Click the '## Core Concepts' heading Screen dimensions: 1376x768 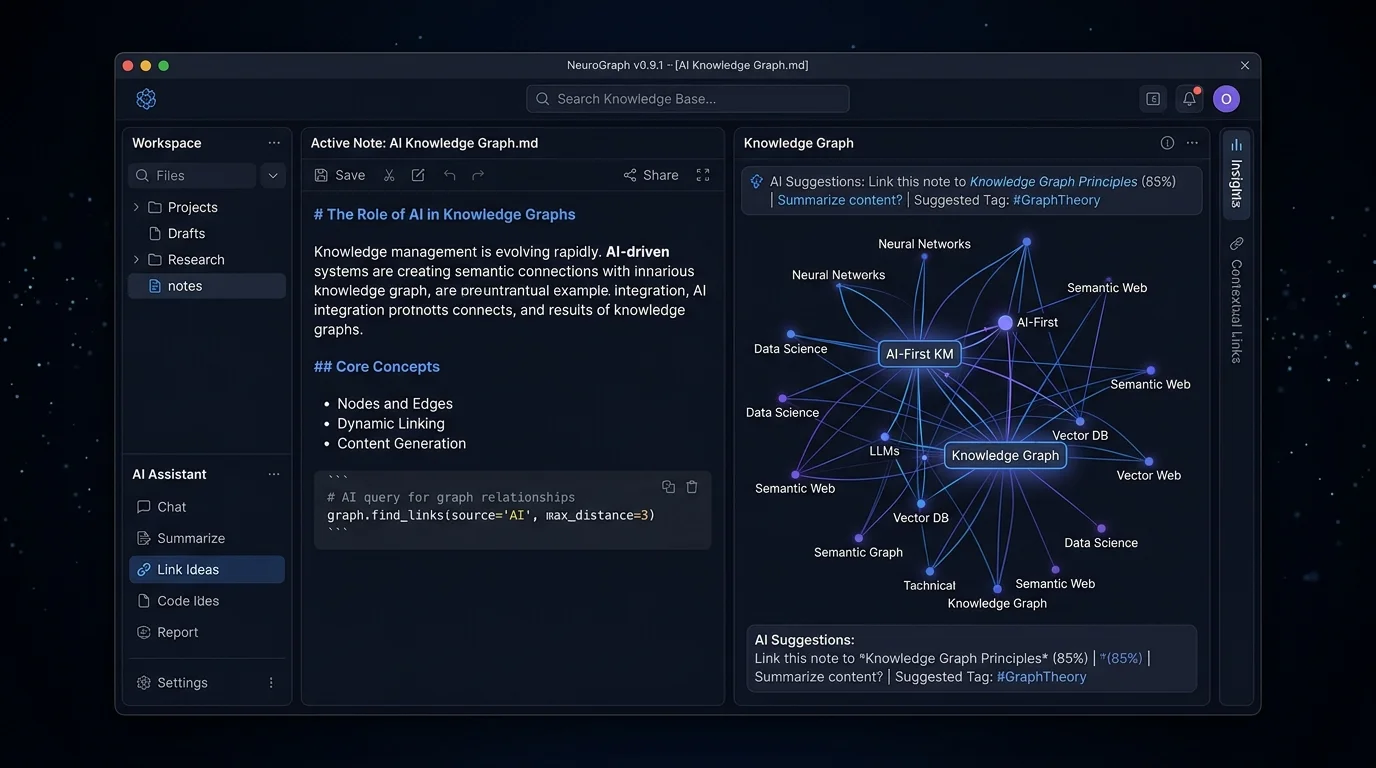tap(377, 367)
